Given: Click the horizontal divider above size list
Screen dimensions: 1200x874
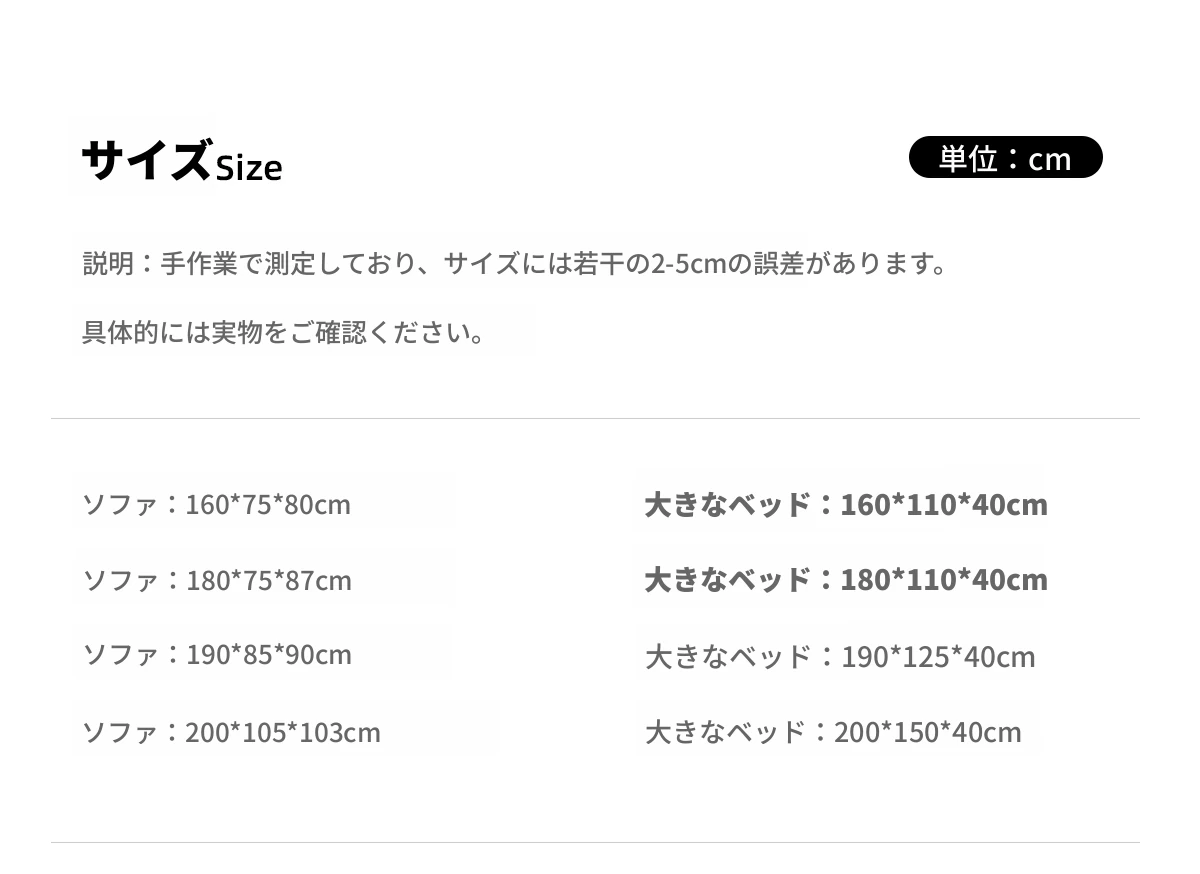Looking at the screenshot, I should pos(595,418).
